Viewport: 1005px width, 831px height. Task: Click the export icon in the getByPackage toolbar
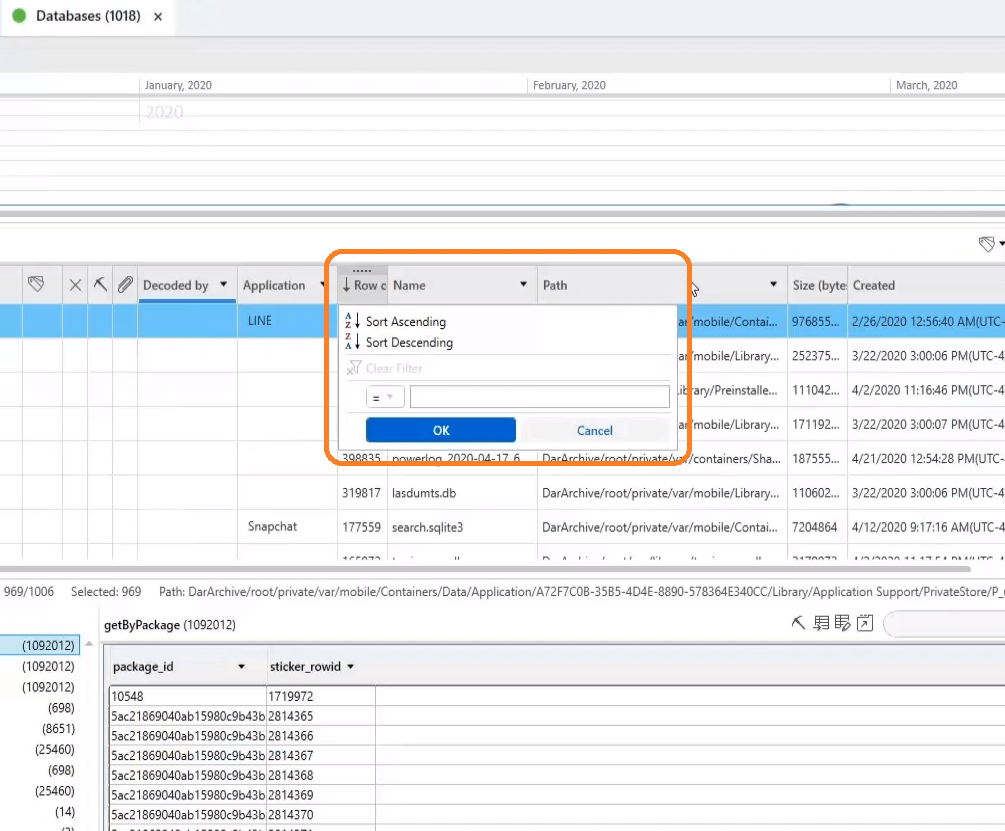coord(865,623)
